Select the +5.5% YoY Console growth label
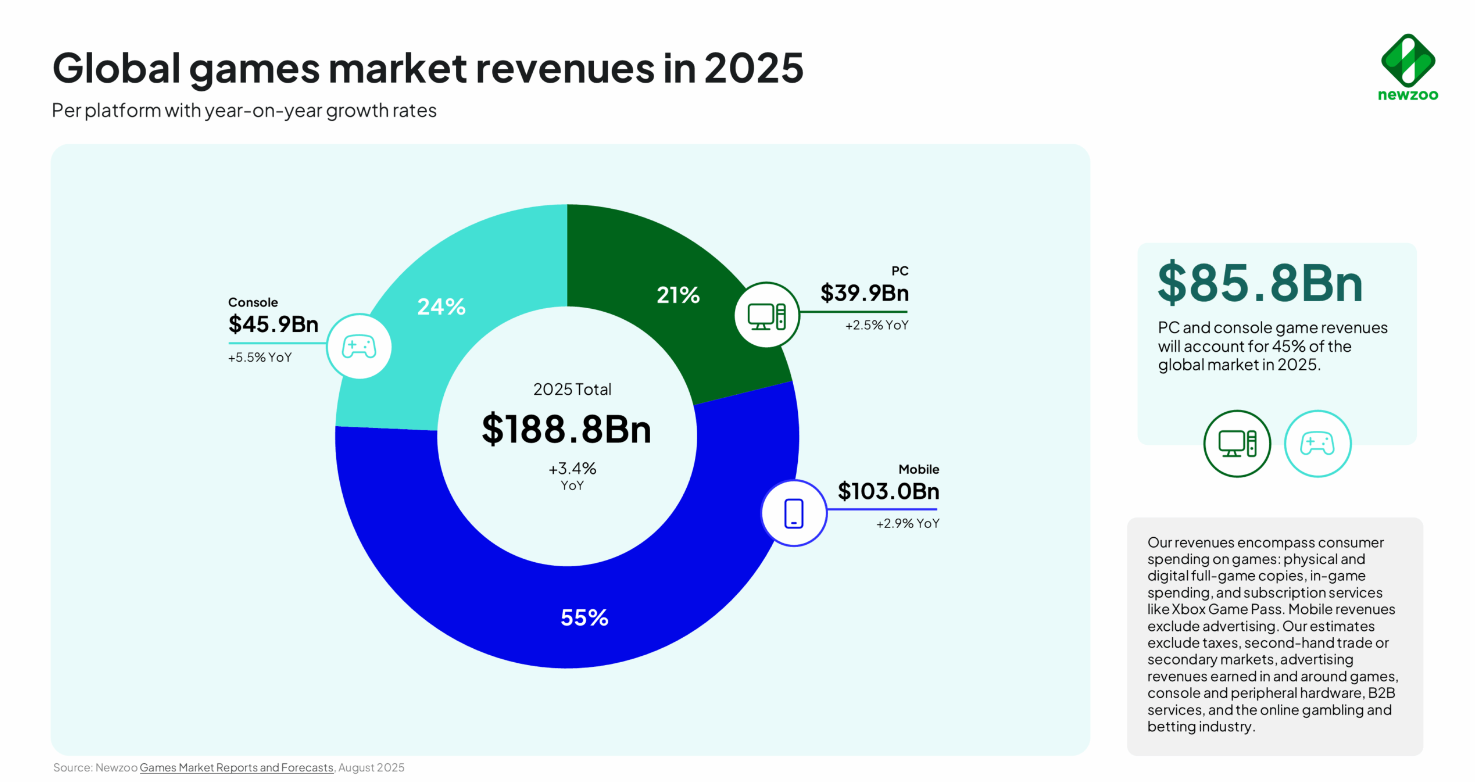Viewport: 1475px width, 782px height. [260, 357]
